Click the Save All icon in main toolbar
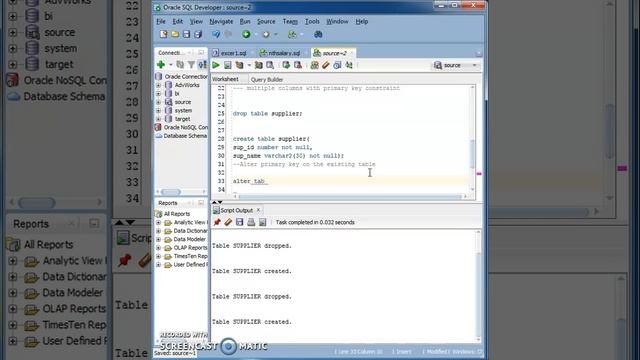The image size is (640, 360). click(198, 34)
